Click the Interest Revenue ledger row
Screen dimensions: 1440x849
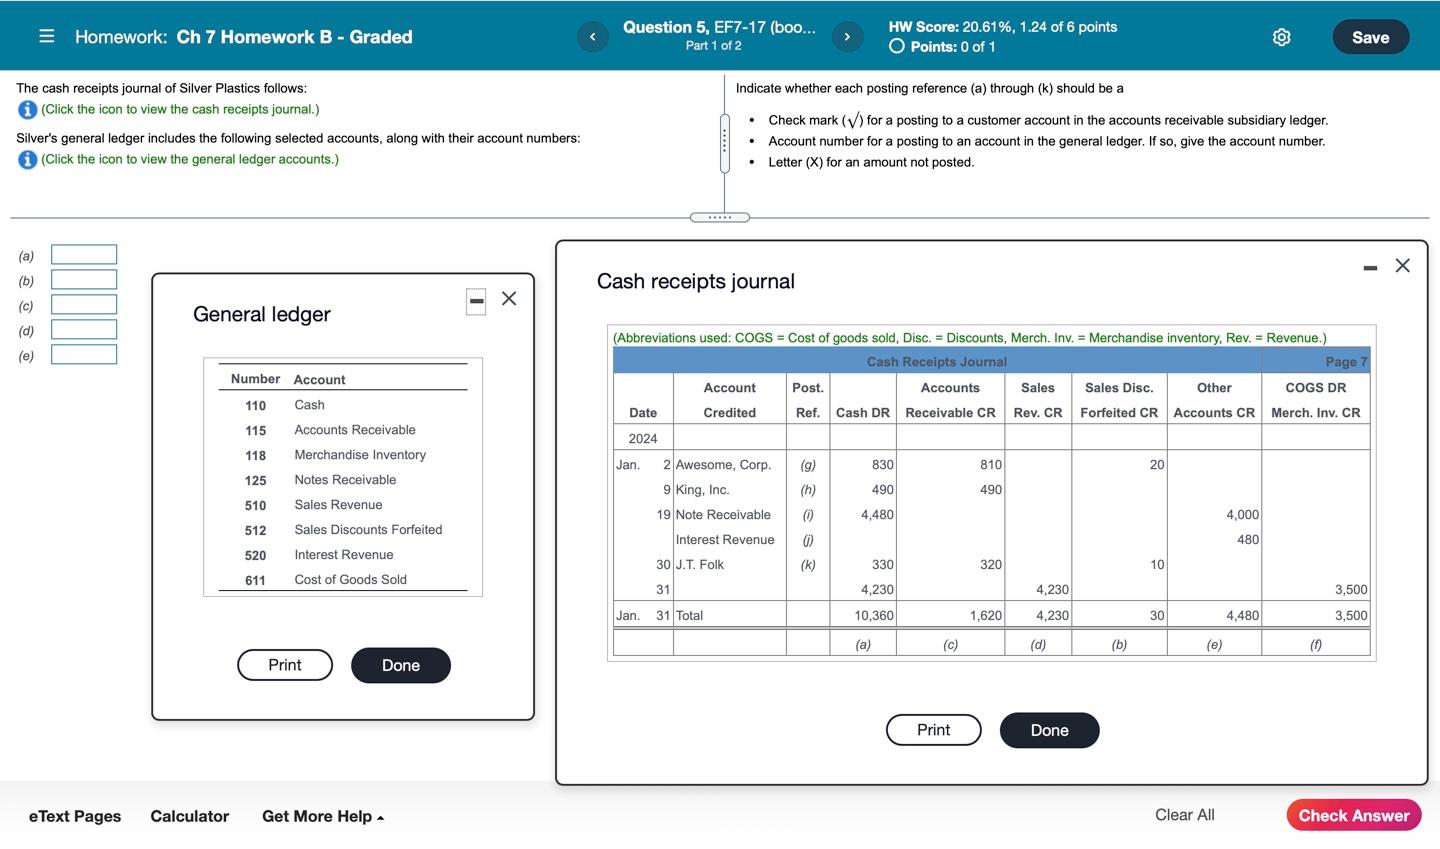point(343,555)
